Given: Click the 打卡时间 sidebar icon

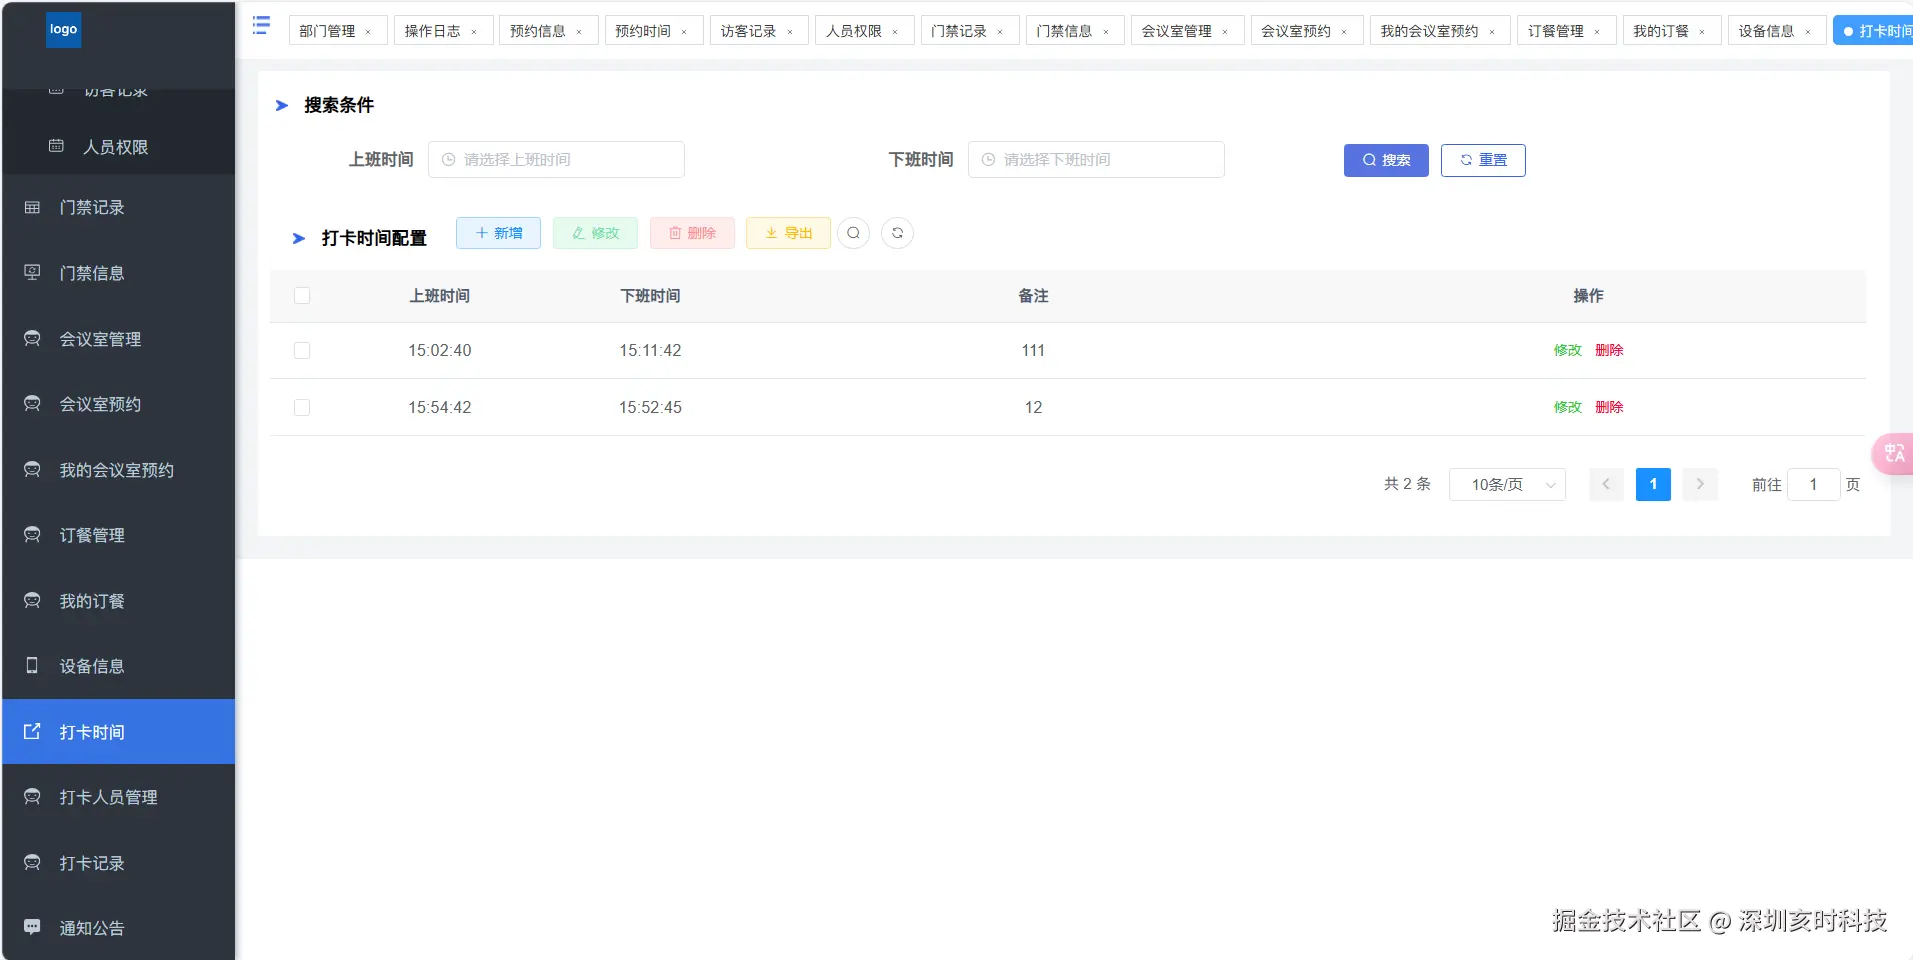Looking at the screenshot, I should [32, 731].
